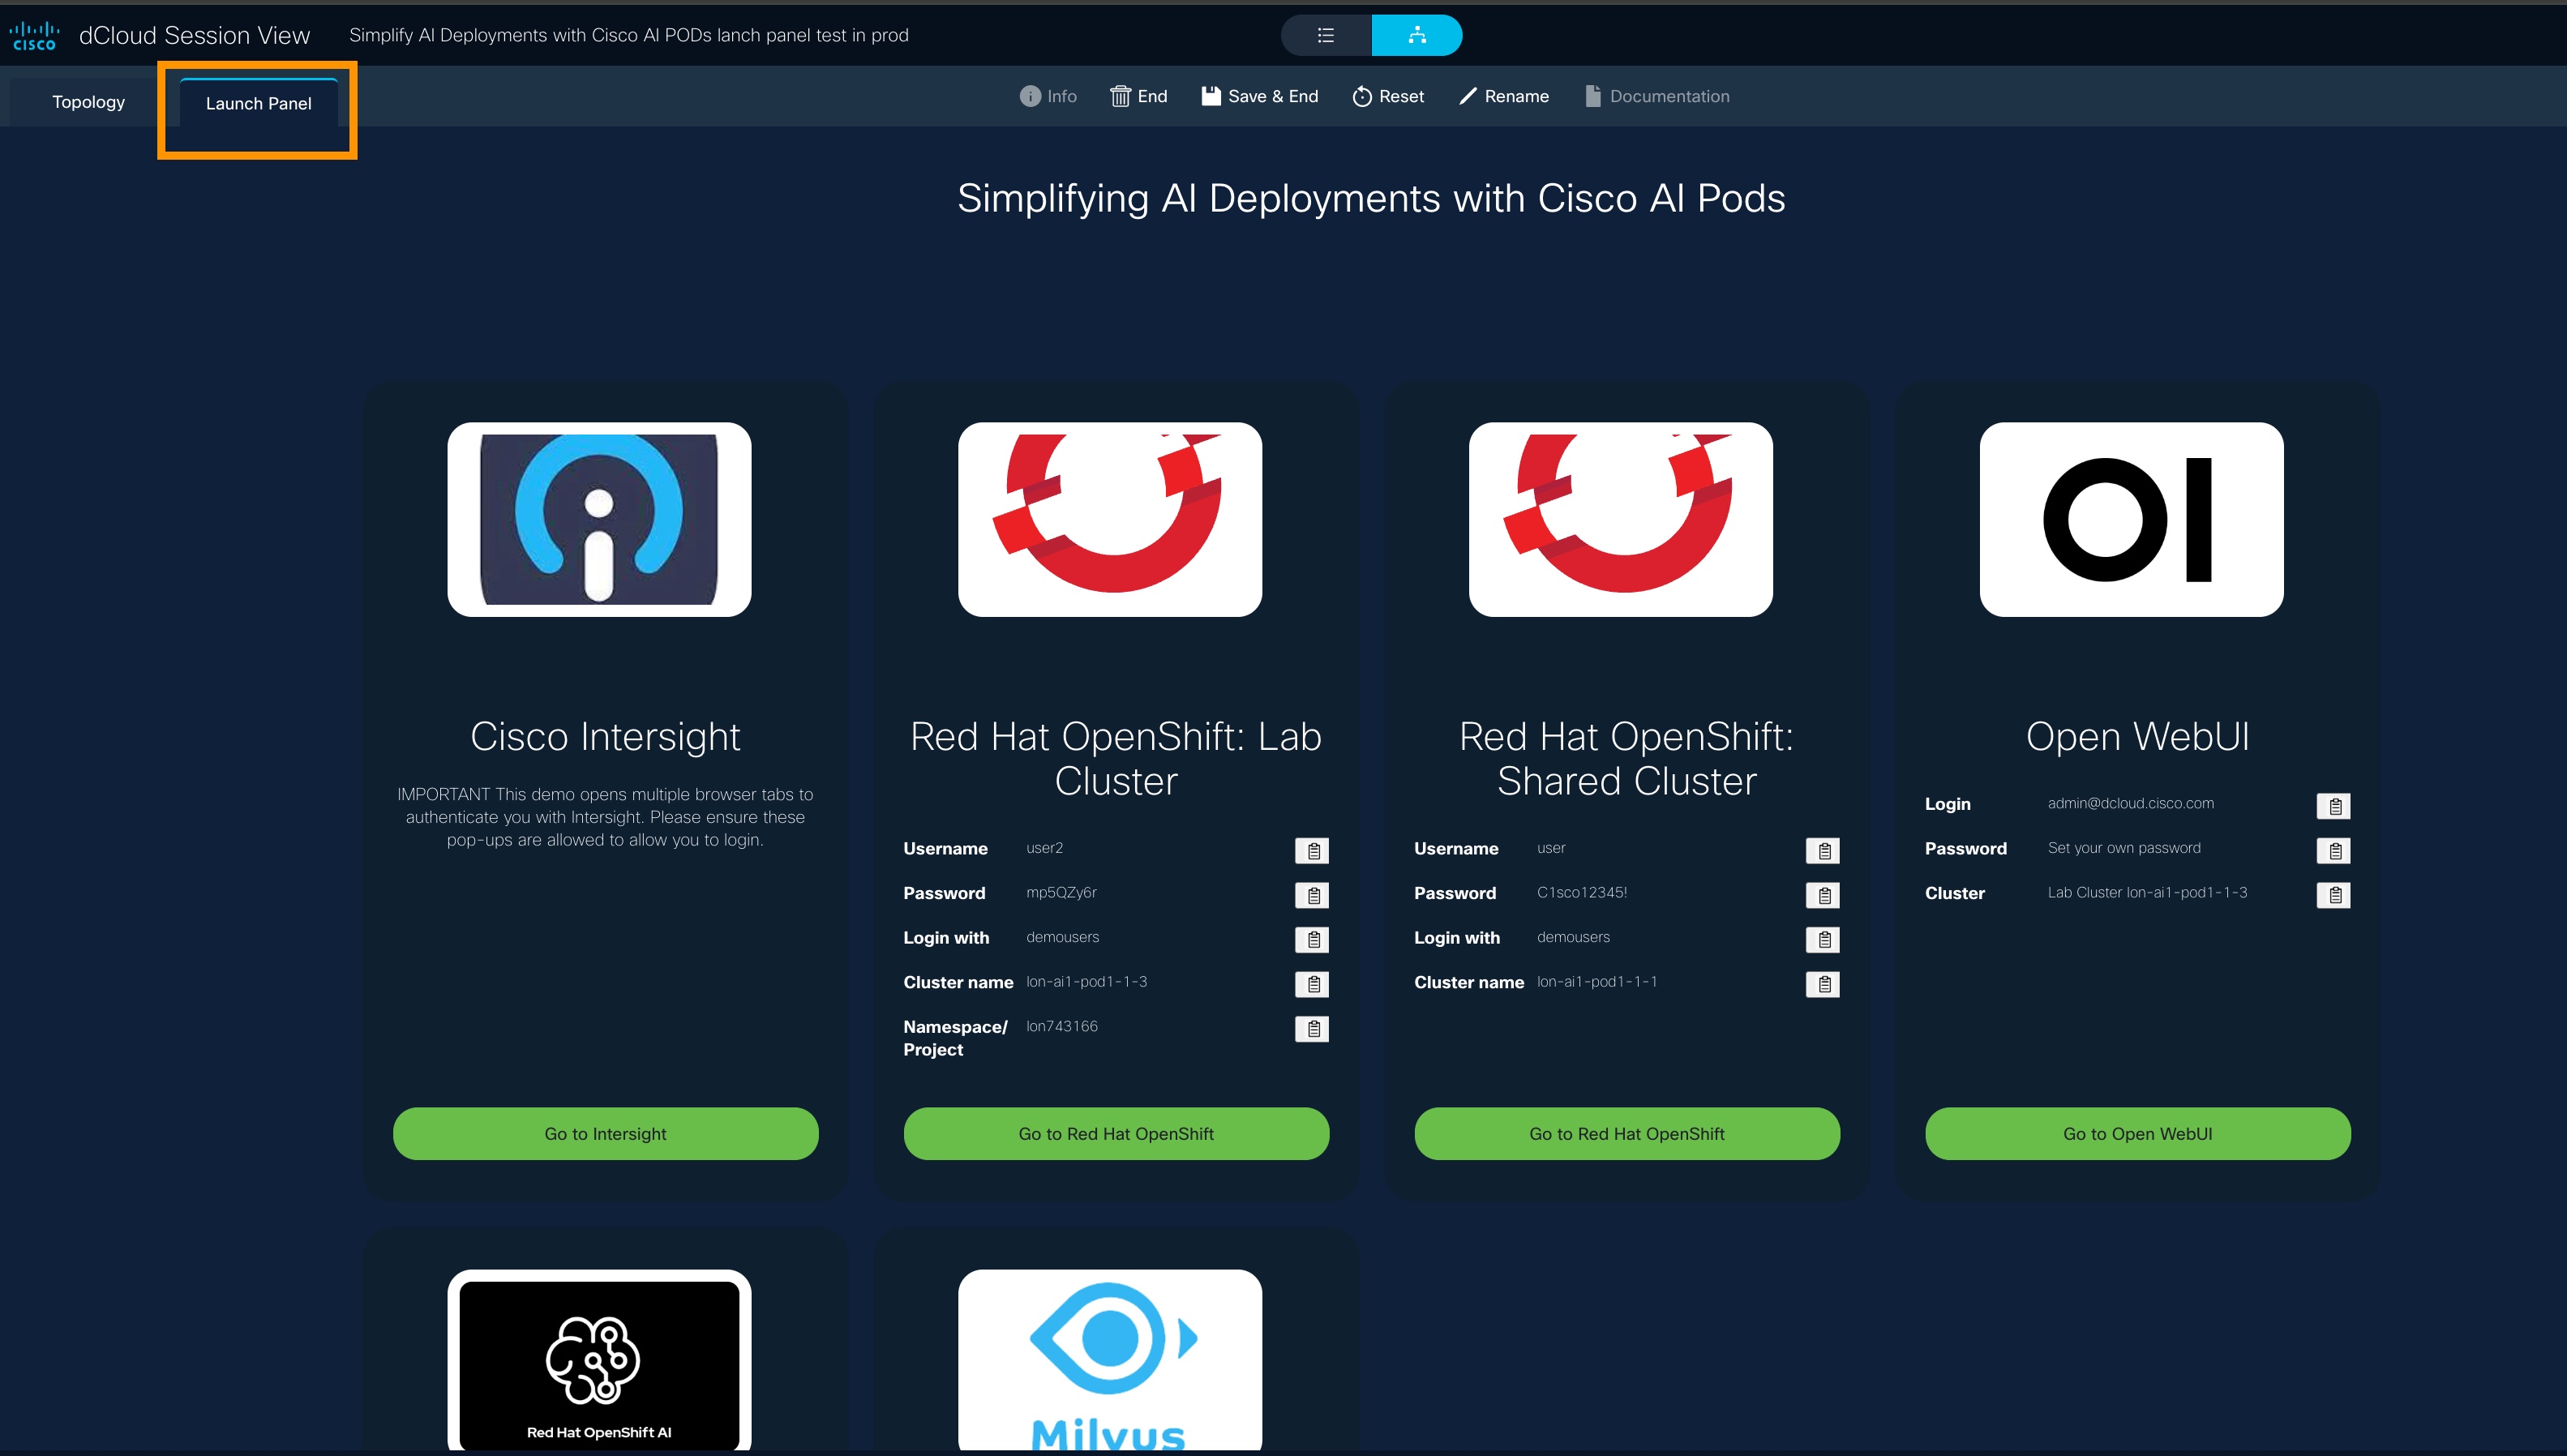Open the Documentation
2567x1456 pixels.
click(x=1657, y=96)
